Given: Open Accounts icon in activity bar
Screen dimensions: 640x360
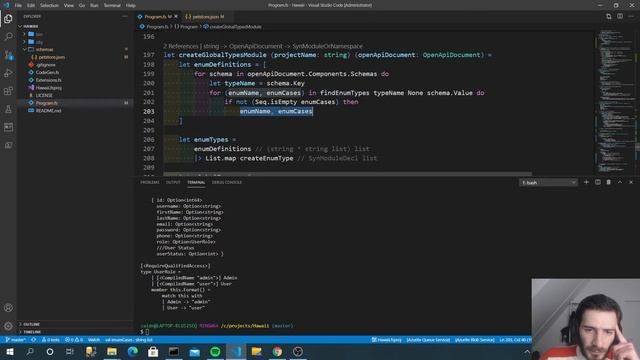Looking at the screenshot, I should (8, 308).
